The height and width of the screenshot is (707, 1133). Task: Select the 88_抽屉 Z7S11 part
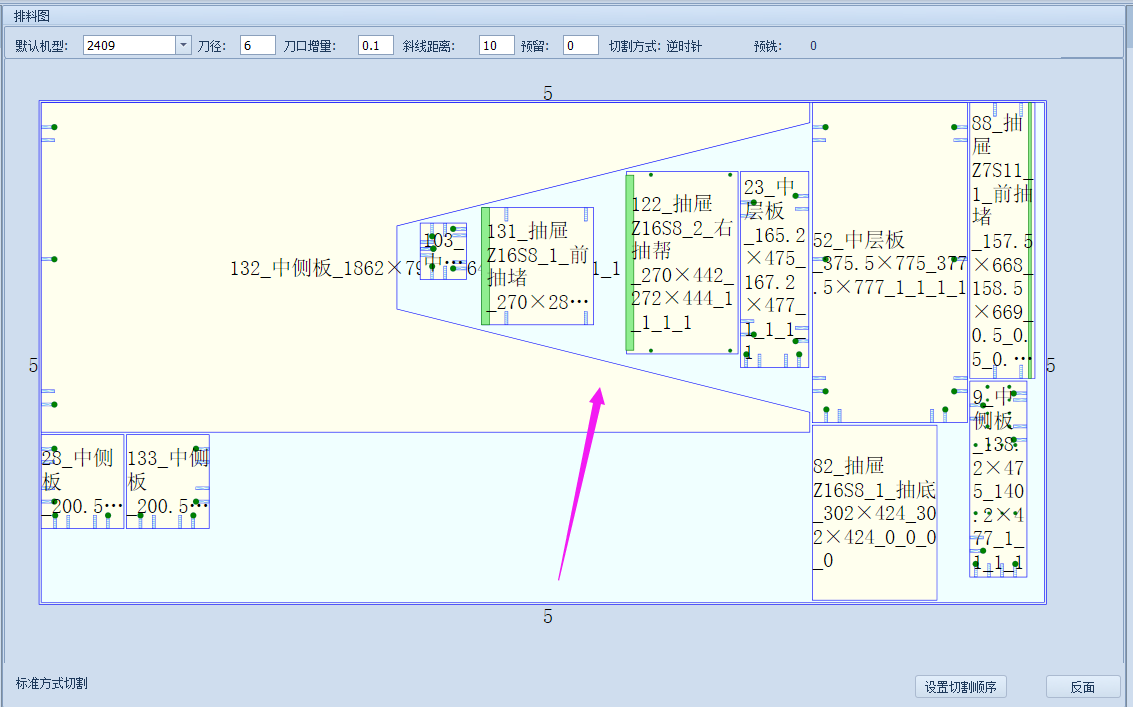[x=1001, y=241]
